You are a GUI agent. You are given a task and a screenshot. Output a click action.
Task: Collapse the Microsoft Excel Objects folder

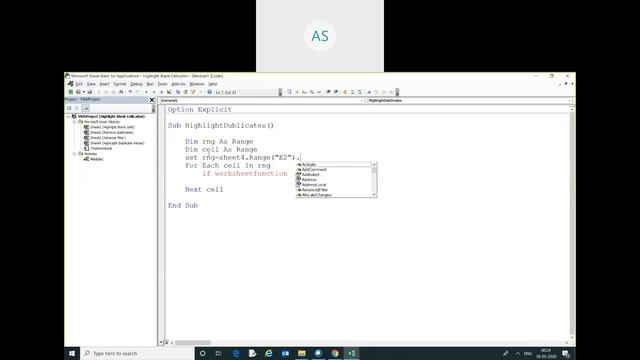[75, 122]
